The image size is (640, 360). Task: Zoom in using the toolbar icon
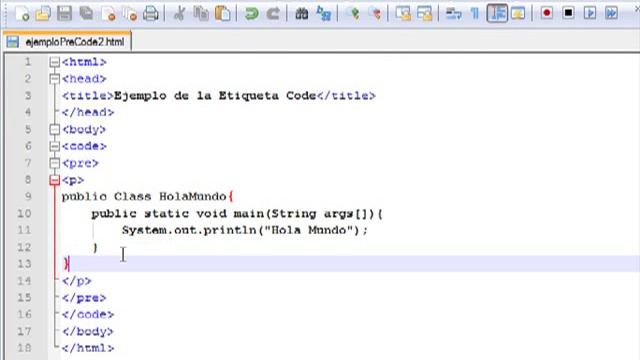click(x=353, y=13)
